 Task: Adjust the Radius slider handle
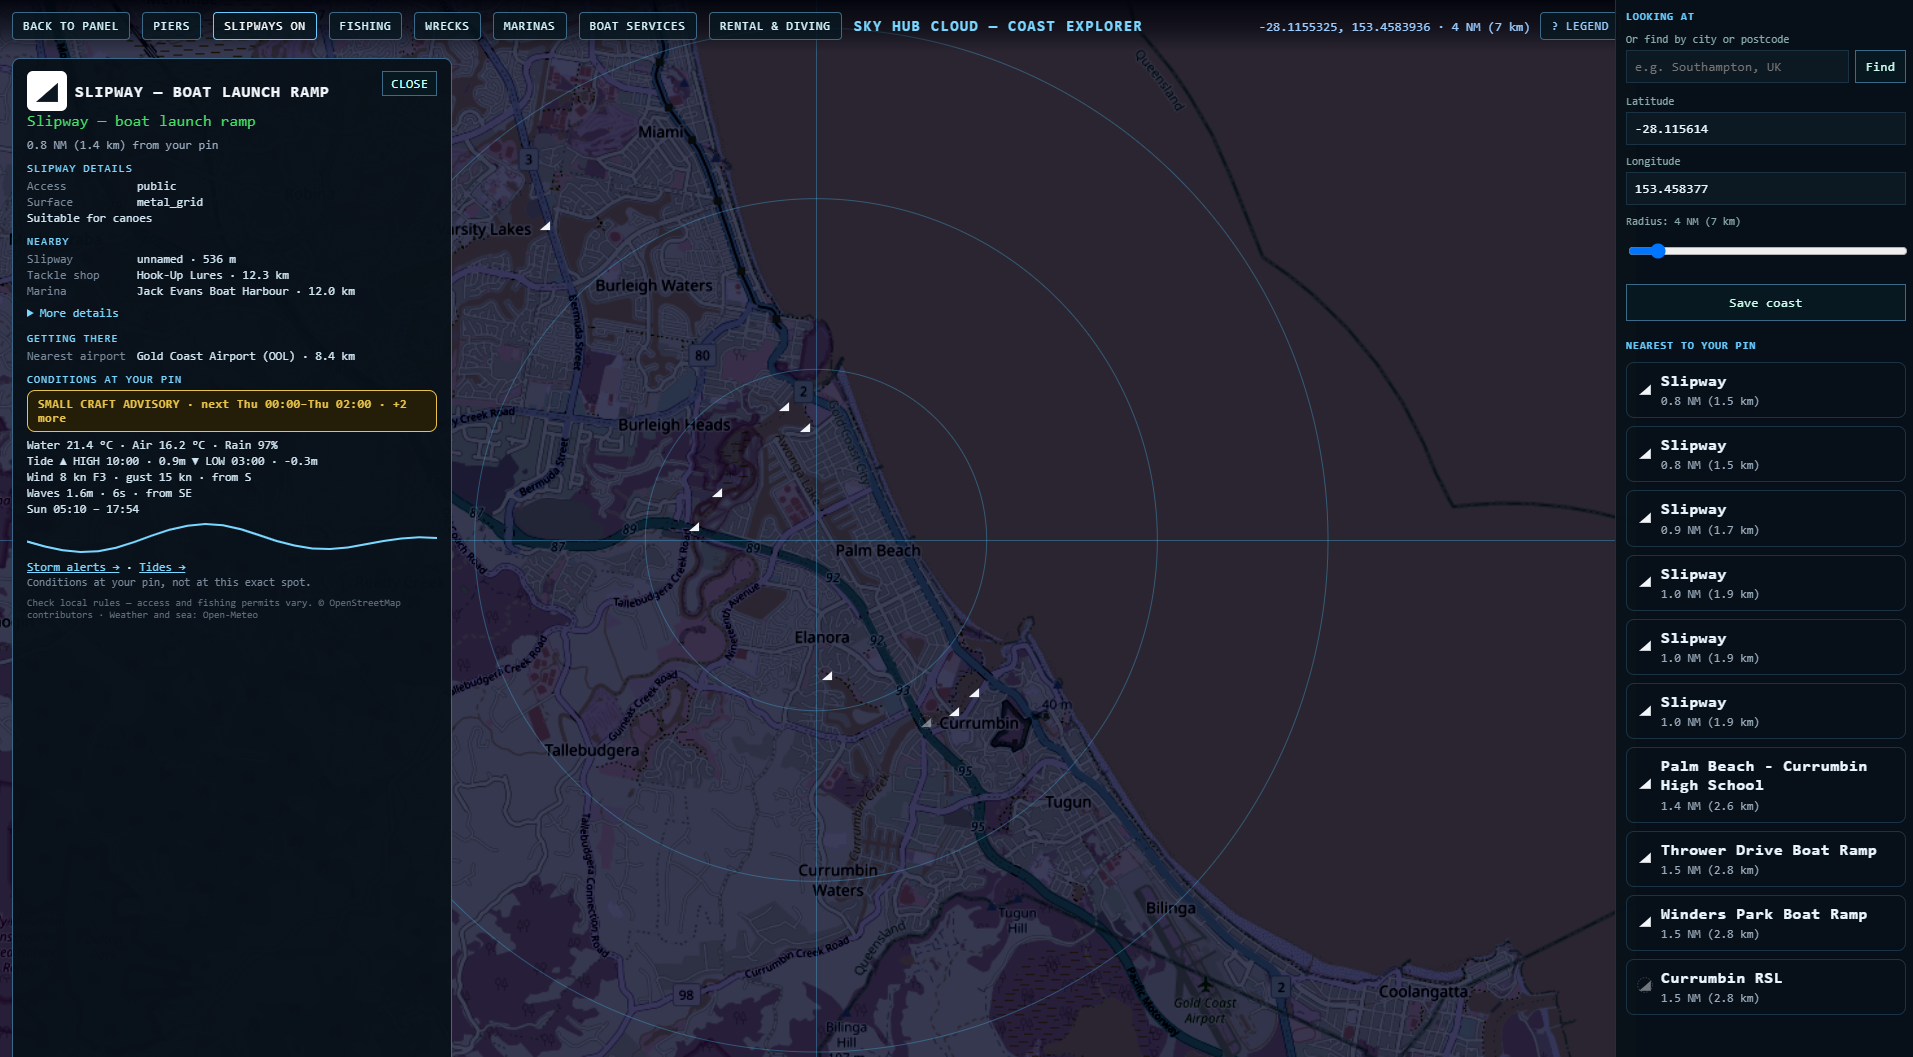click(1657, 251)
